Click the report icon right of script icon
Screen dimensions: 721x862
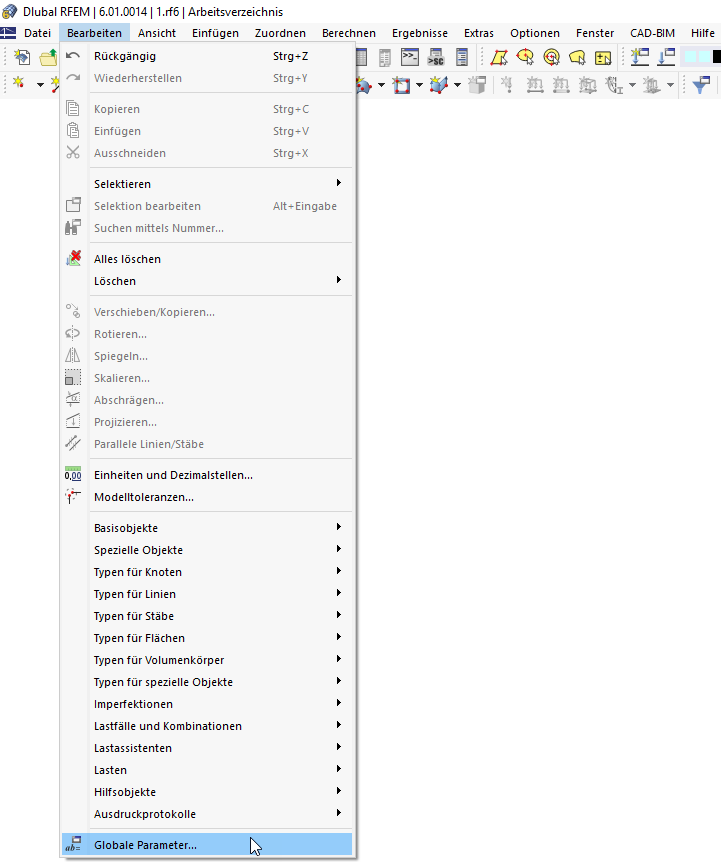pos(462,57)
